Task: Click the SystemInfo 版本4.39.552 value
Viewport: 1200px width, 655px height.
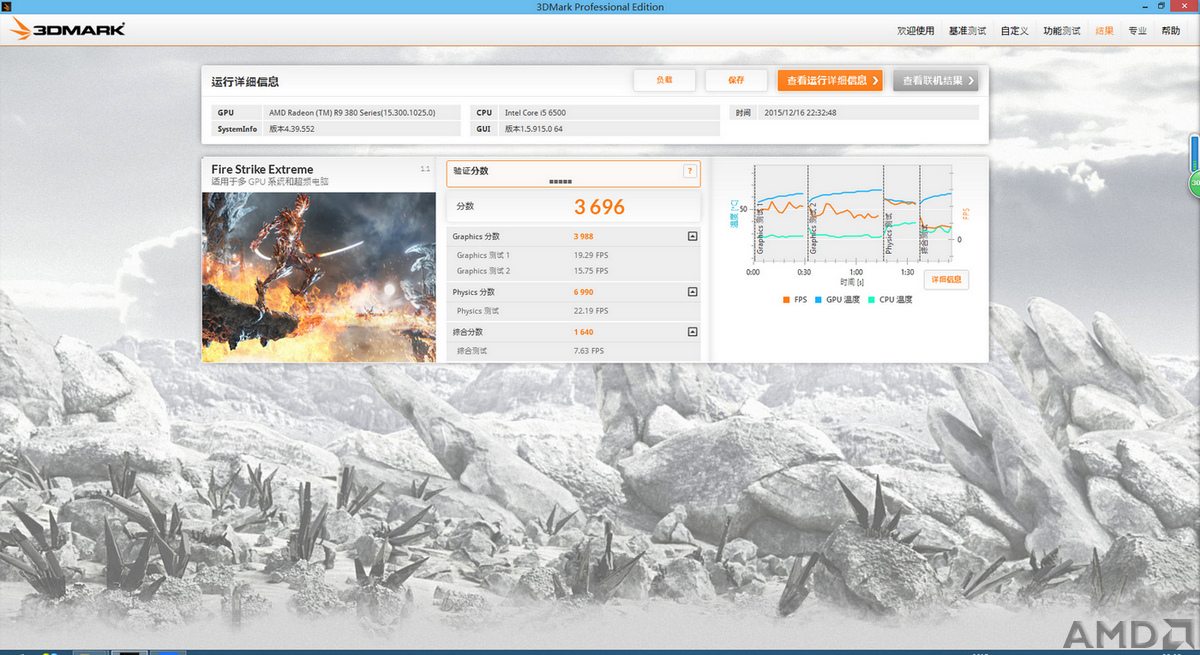Action: (x=291, y=129)
